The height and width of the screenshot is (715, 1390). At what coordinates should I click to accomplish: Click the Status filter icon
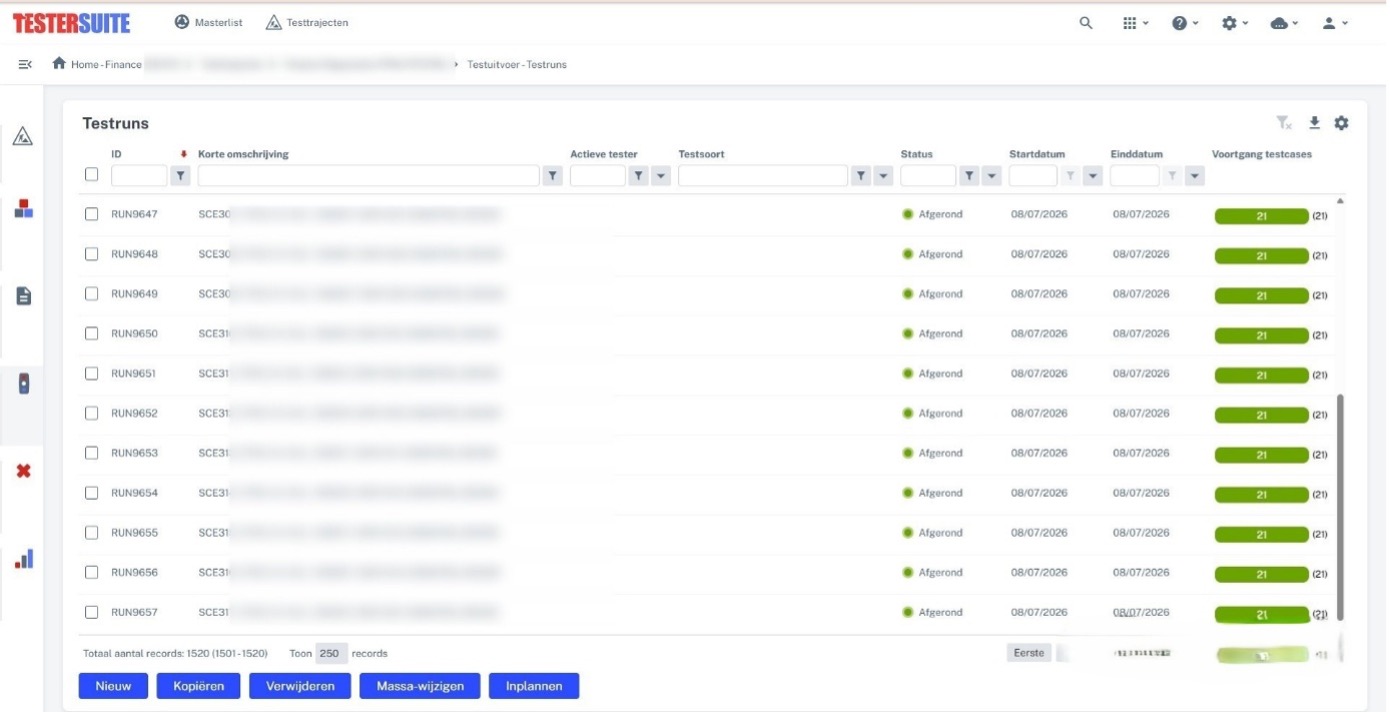[969, 176]
